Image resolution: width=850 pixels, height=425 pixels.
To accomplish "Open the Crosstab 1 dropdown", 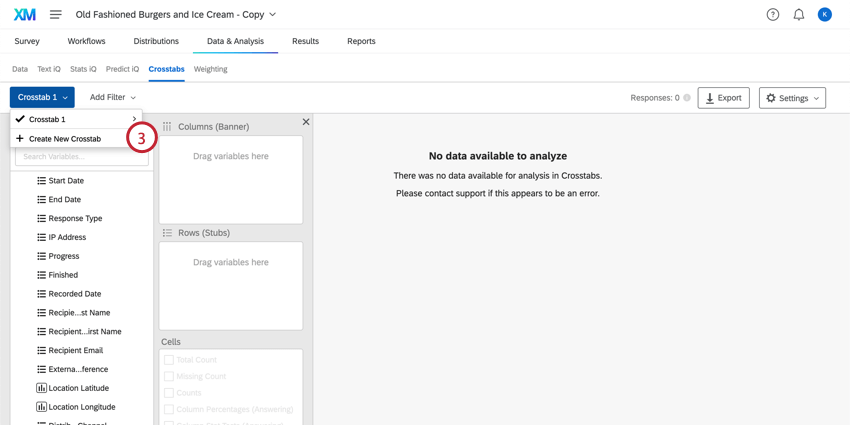I will (42, 97).
